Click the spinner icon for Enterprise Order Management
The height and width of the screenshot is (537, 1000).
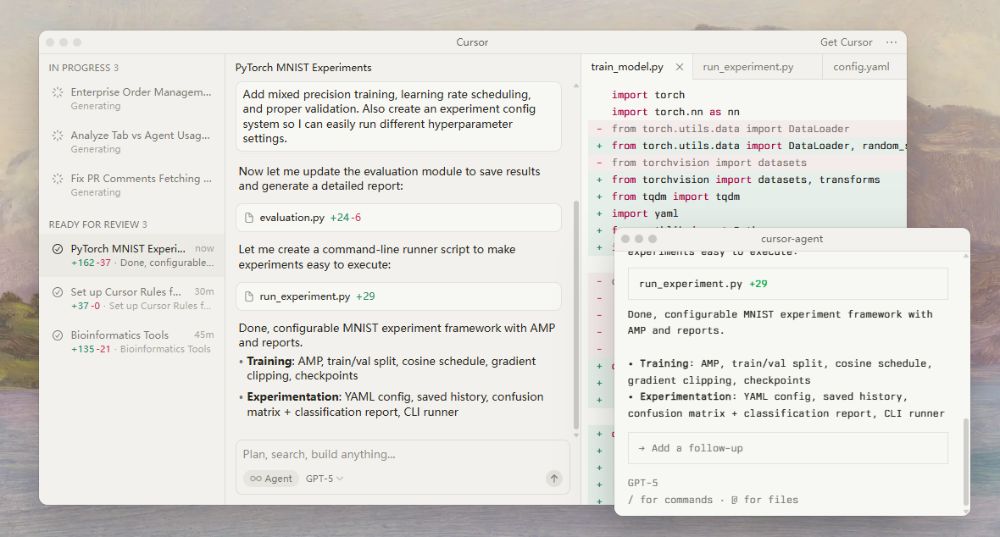tap(57, 92)
